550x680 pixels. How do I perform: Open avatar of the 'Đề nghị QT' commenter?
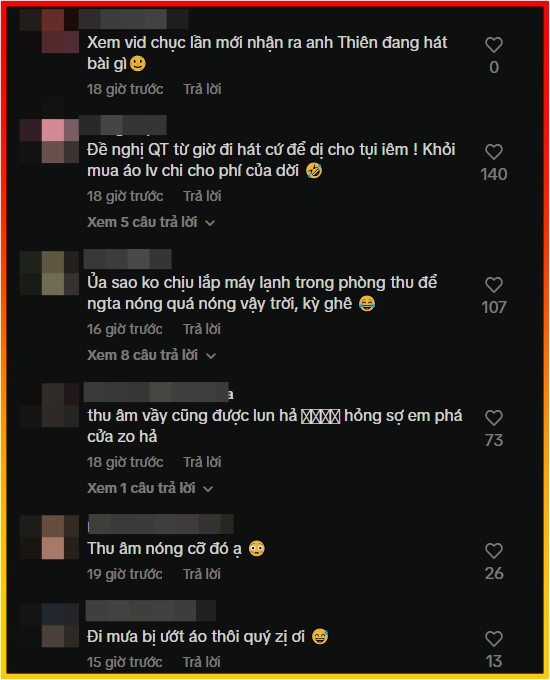pyautogui.click(x=49, y=141)
